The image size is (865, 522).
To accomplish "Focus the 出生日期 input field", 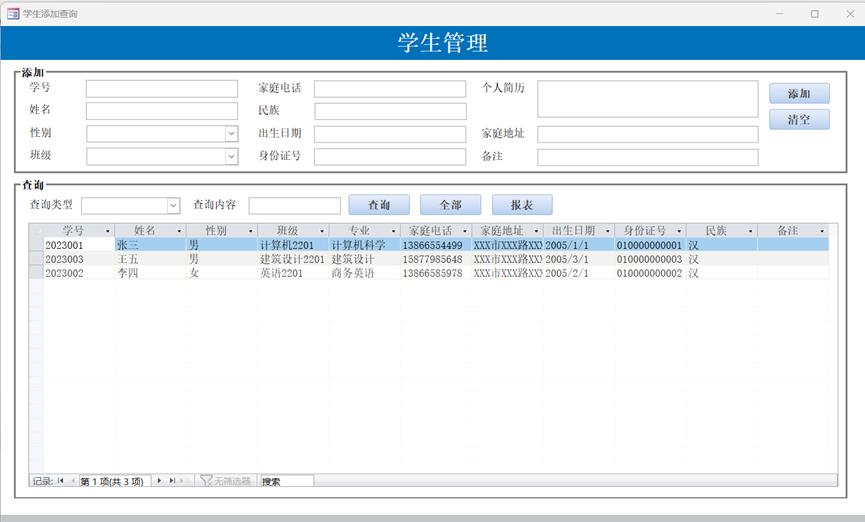I will click(x=390, y=134).
